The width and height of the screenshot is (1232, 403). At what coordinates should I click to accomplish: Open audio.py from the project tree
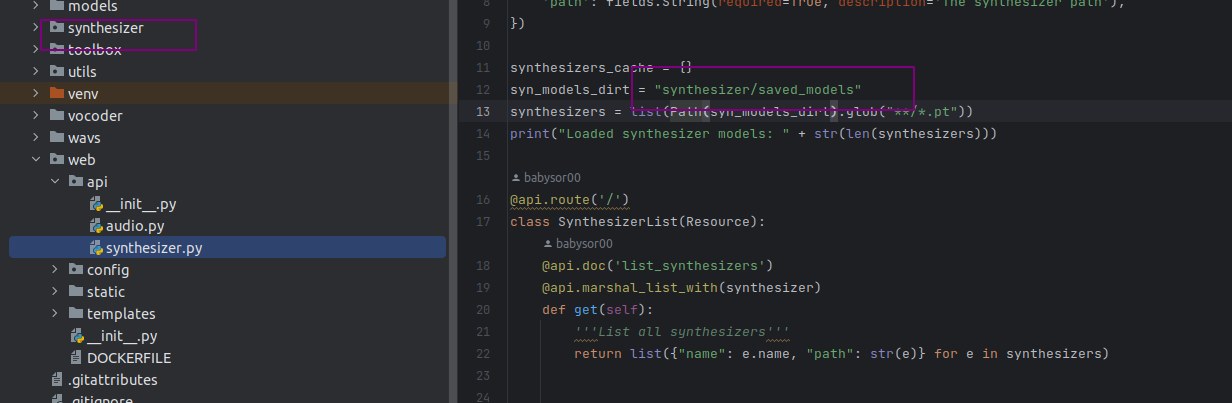pyautogui.click(x=135, y=226)
